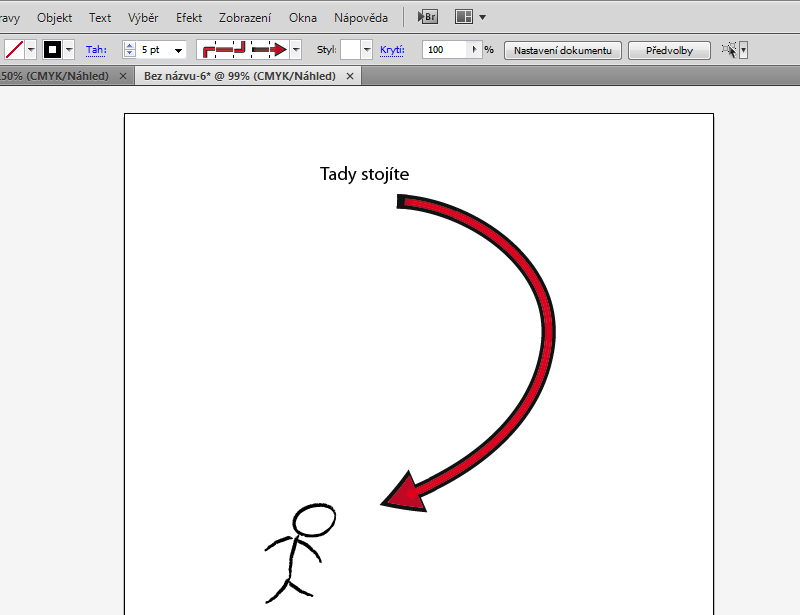
Task: Open the brush definition dropdown arrow
Action: pyautogui.click(x=296, y=49)
